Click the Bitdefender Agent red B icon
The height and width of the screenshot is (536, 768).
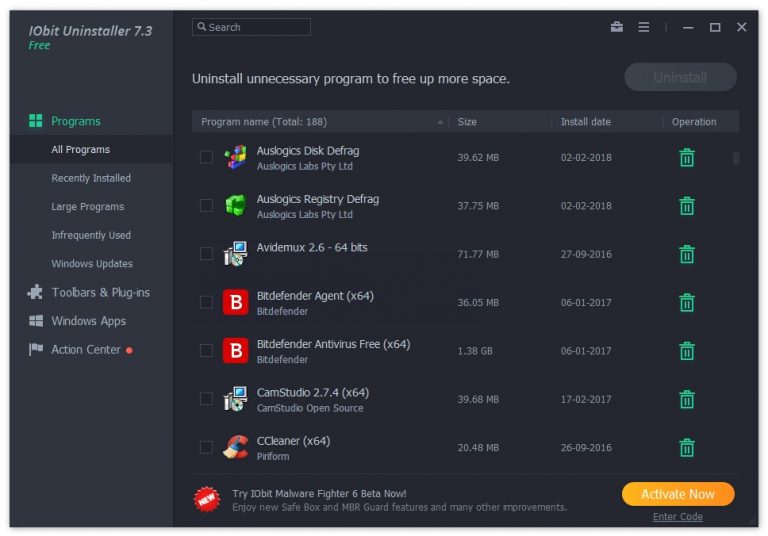click(x=236, y=302)
